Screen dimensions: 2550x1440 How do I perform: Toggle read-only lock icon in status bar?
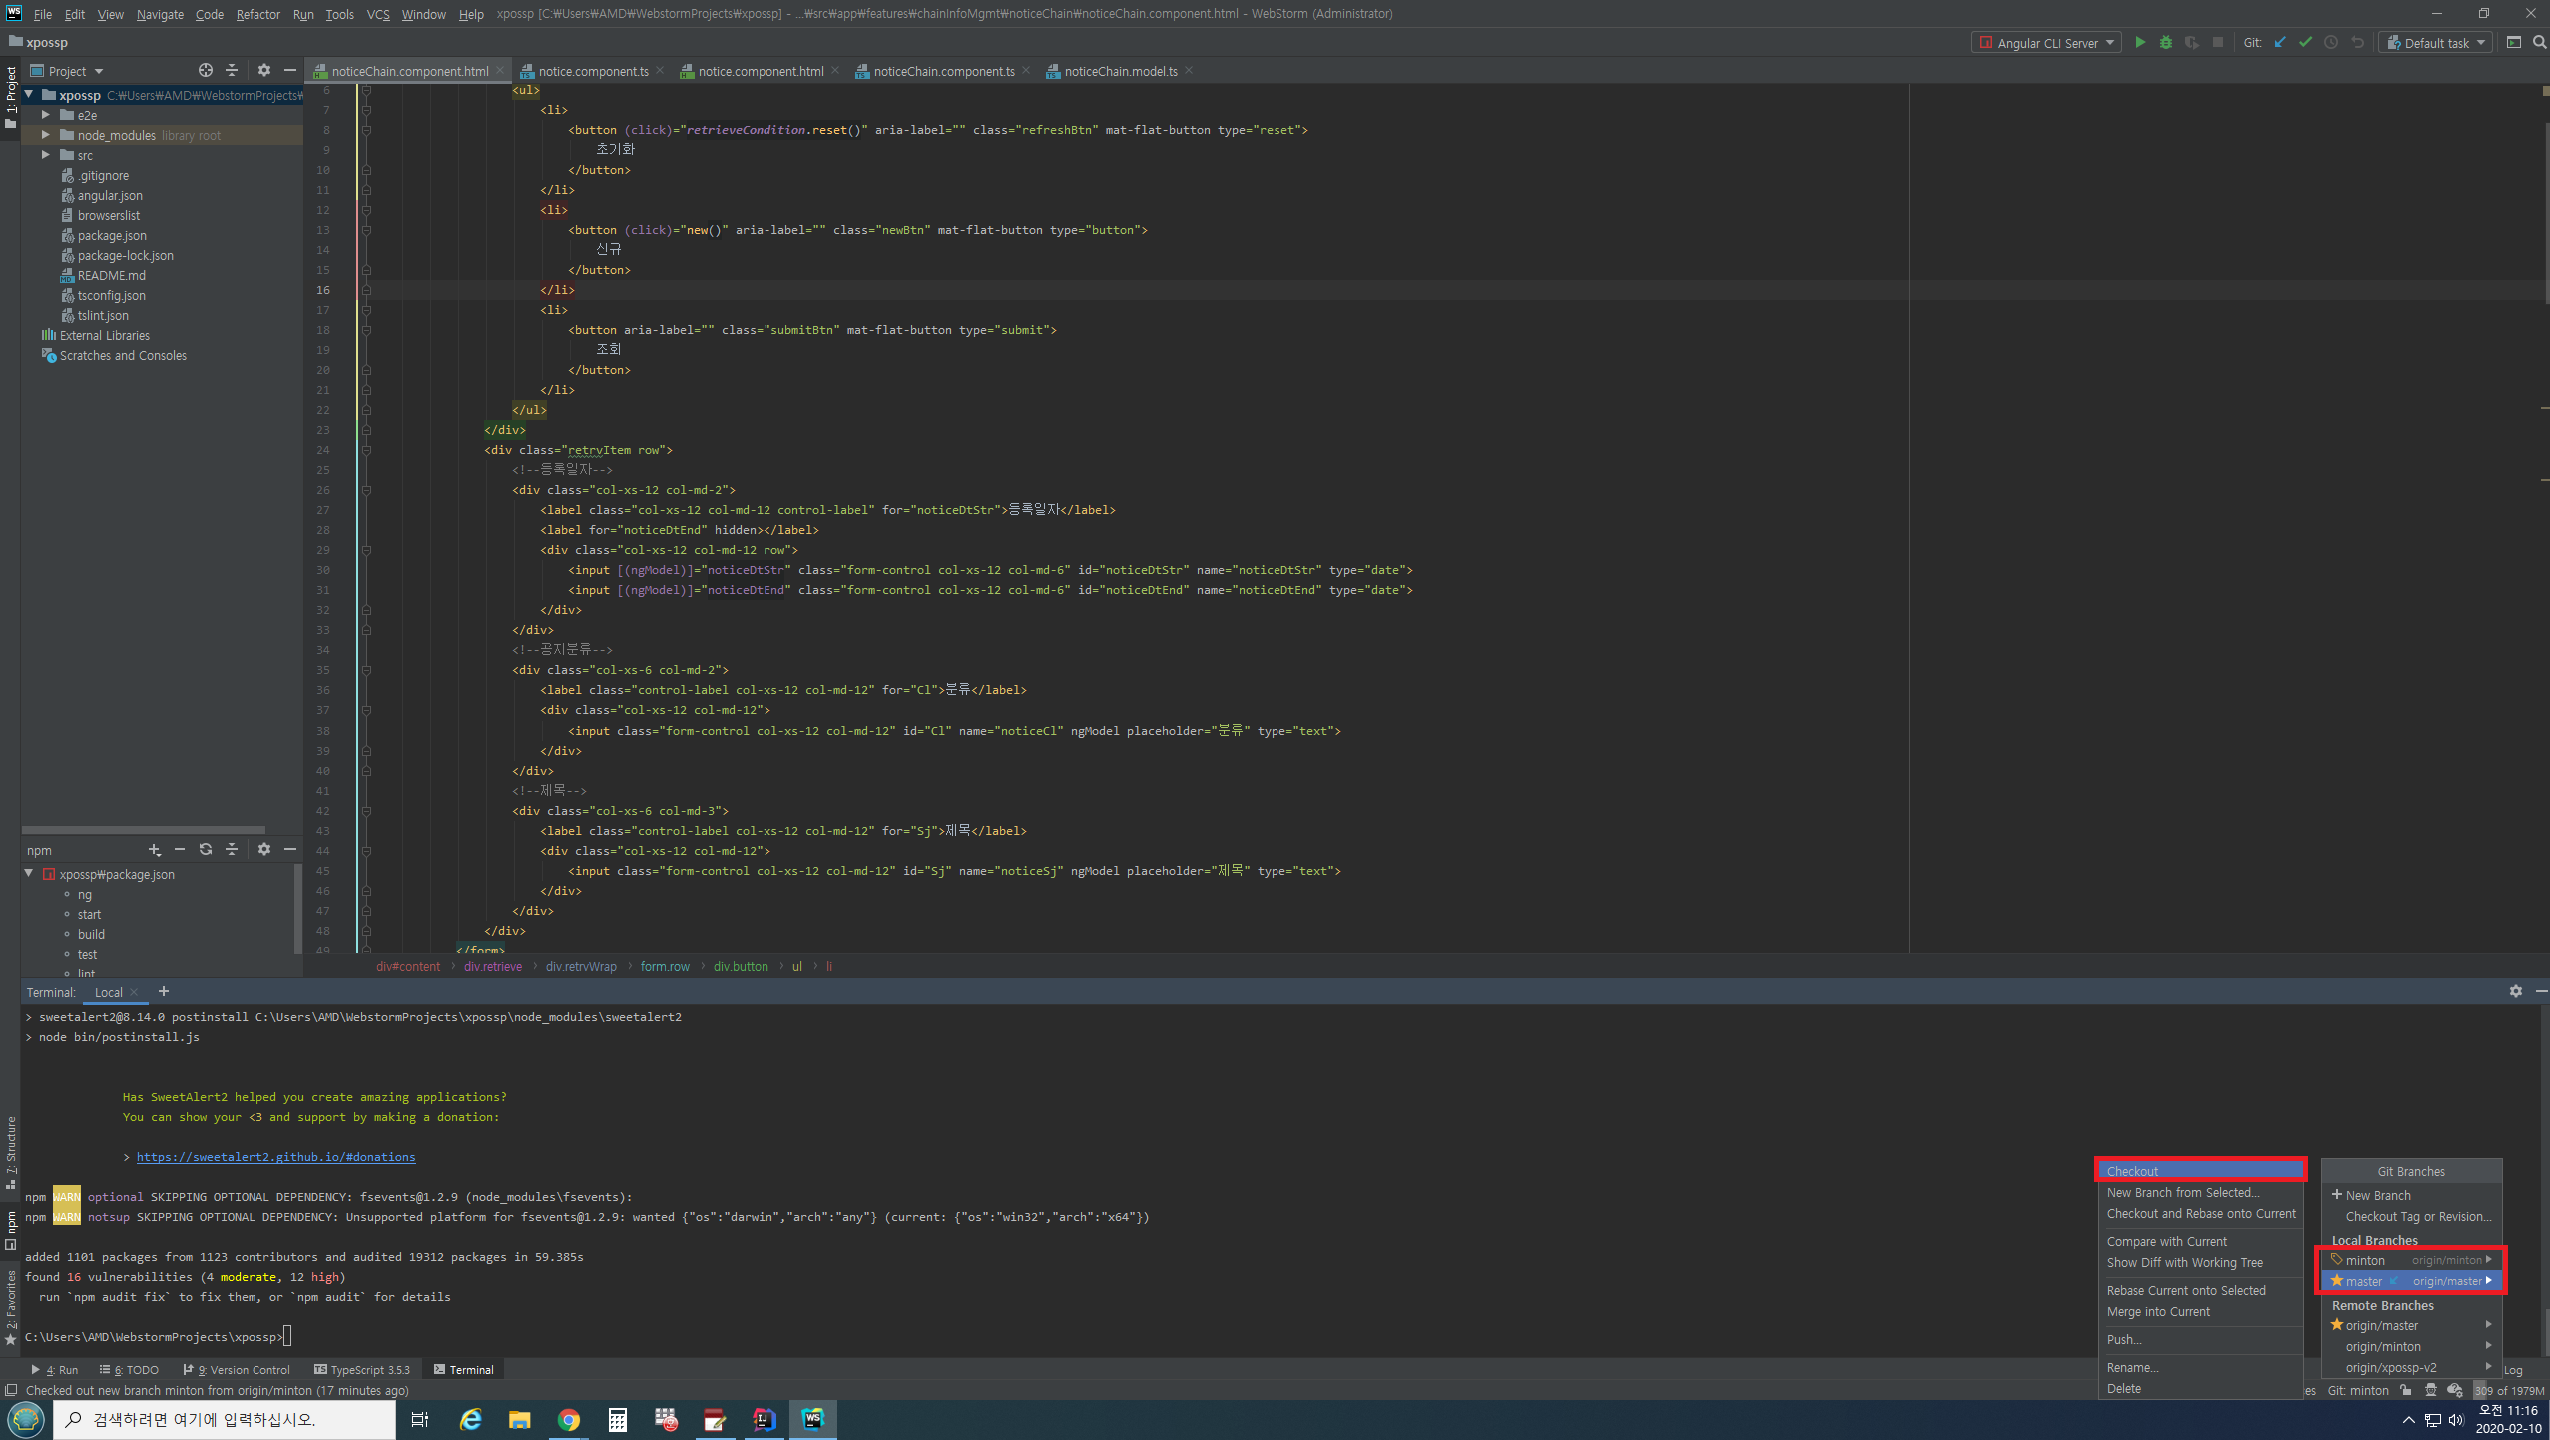[x=2406, y=1390]
